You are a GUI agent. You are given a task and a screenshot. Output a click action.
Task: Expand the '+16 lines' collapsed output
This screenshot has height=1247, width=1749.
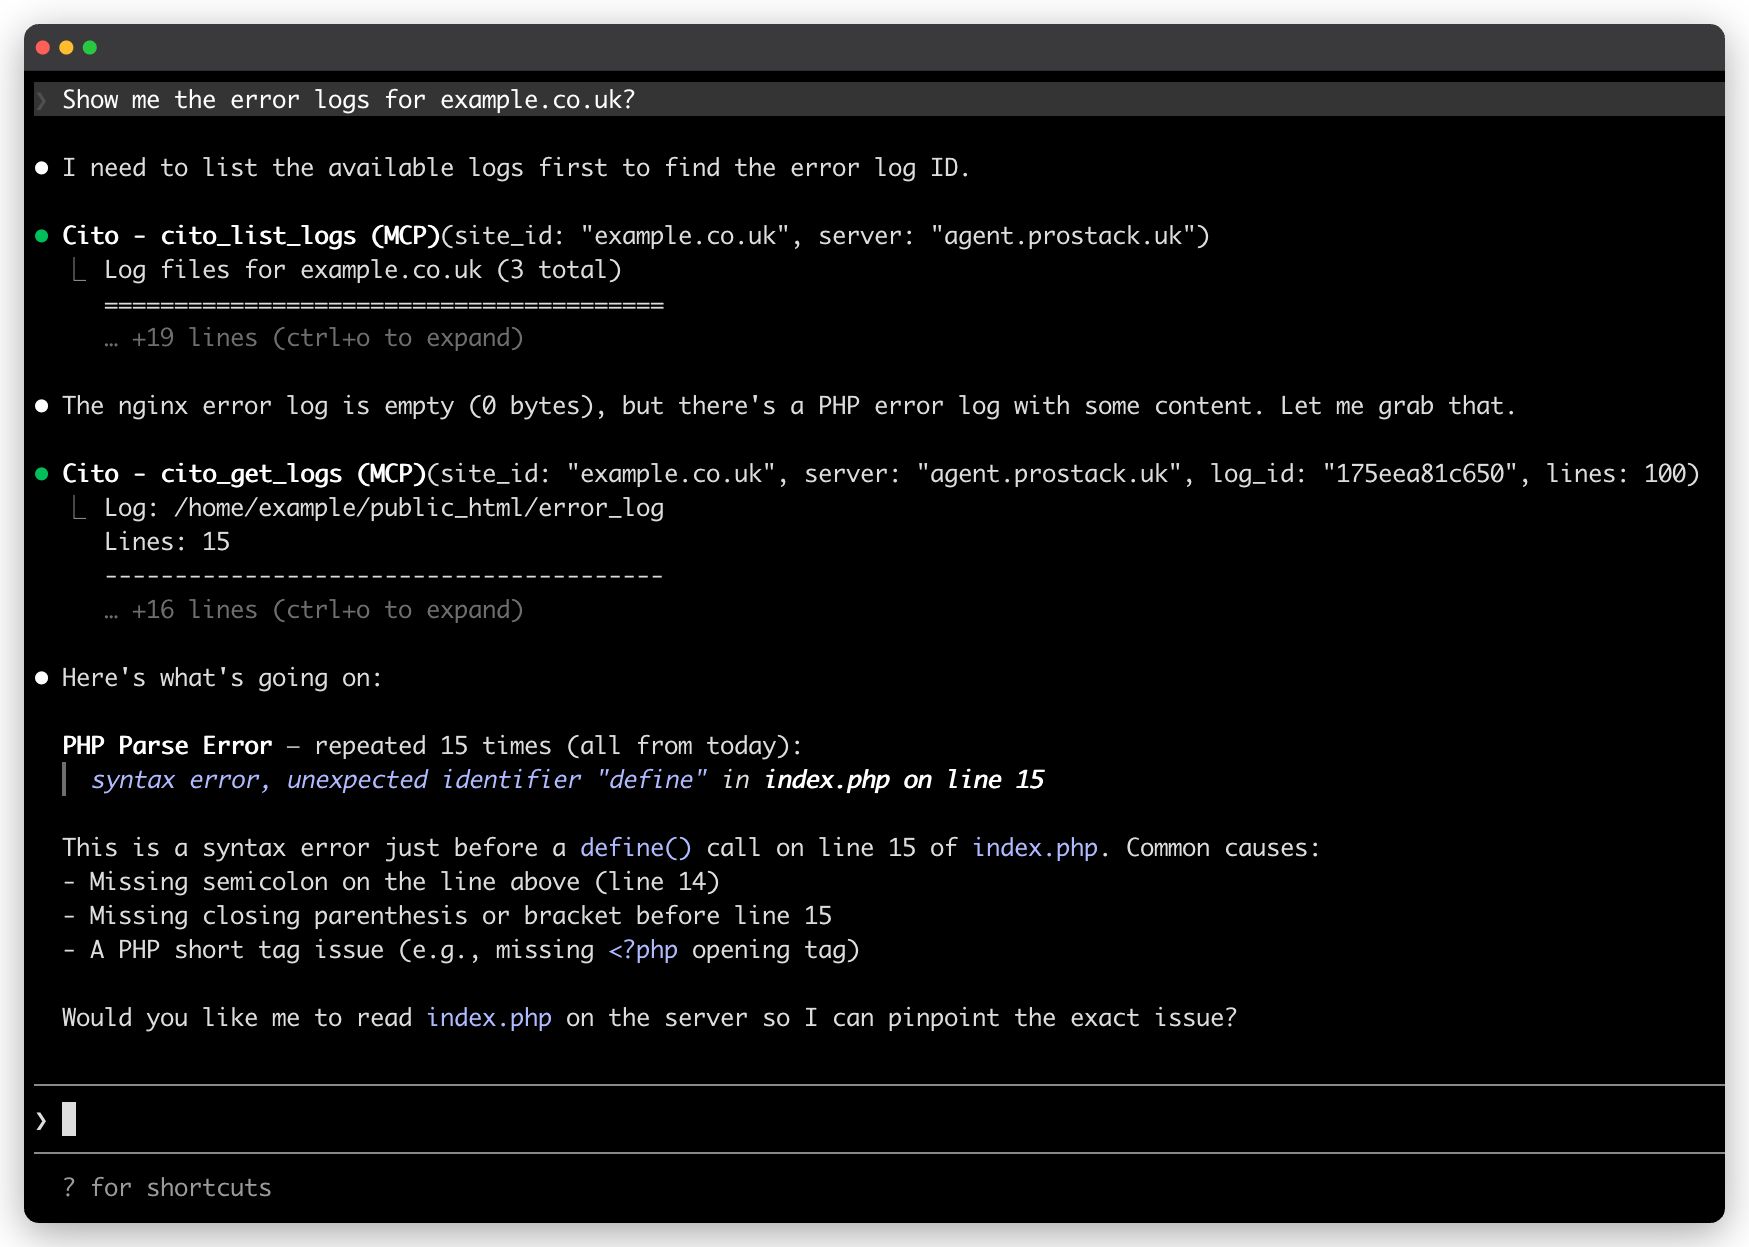(x=314, y=610)
